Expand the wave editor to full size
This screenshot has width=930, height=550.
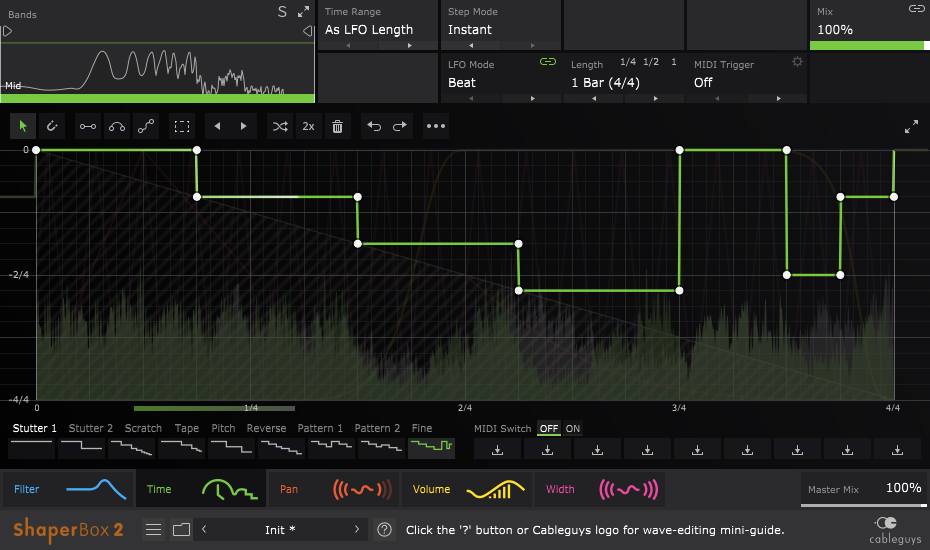click(911, 126)
